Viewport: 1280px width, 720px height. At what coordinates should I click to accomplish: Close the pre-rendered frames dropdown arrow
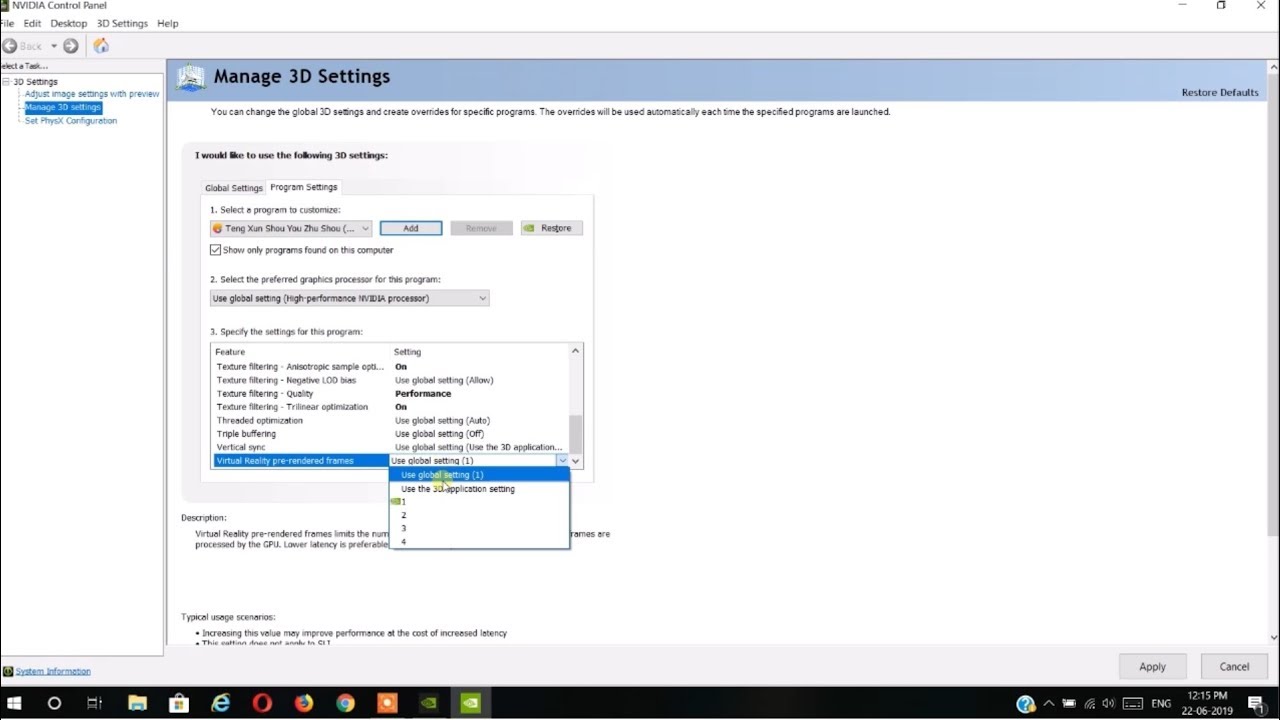(x=562, y=461)
